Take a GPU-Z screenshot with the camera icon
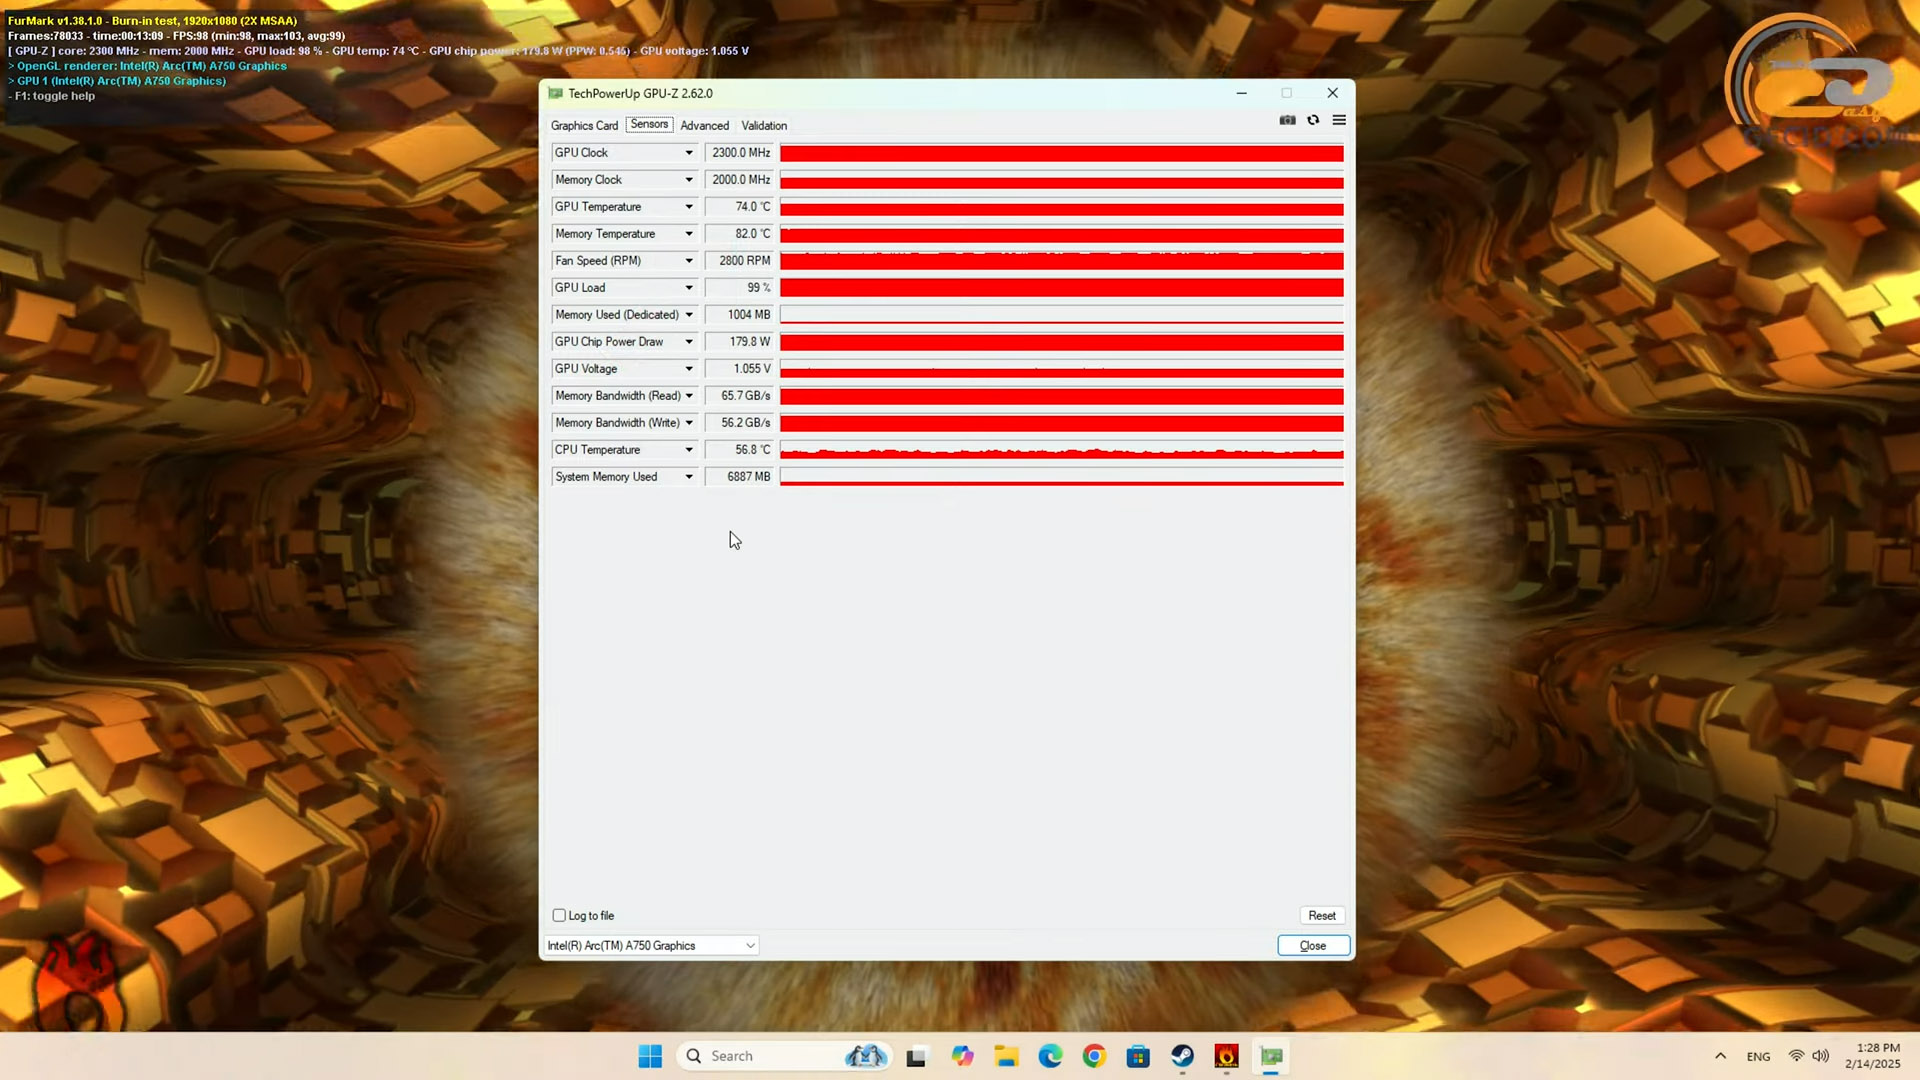Screen dimensions: 1920x1080 tap(1287, 120)
